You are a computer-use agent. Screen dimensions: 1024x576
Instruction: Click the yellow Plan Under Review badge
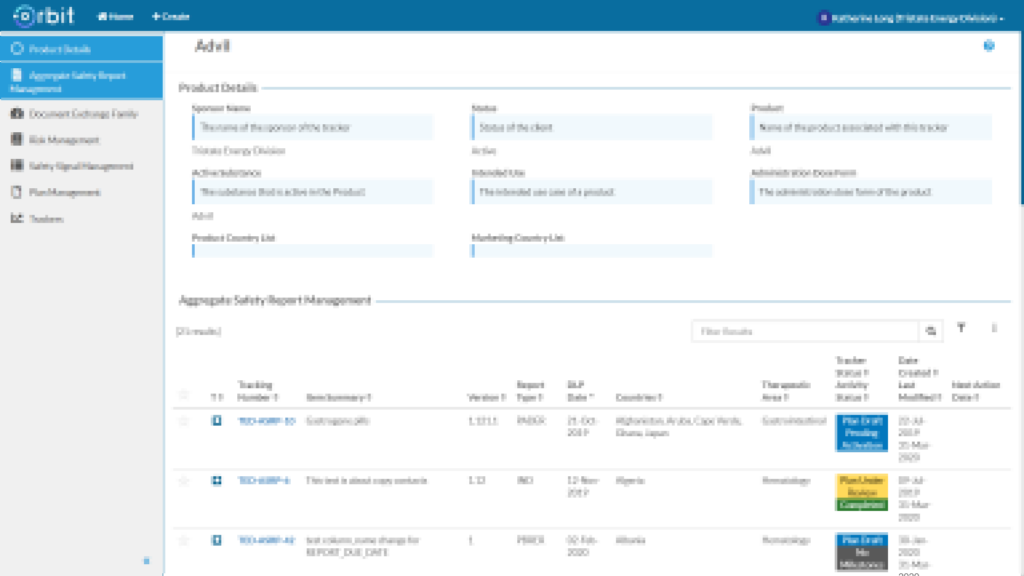click(861, 486)
